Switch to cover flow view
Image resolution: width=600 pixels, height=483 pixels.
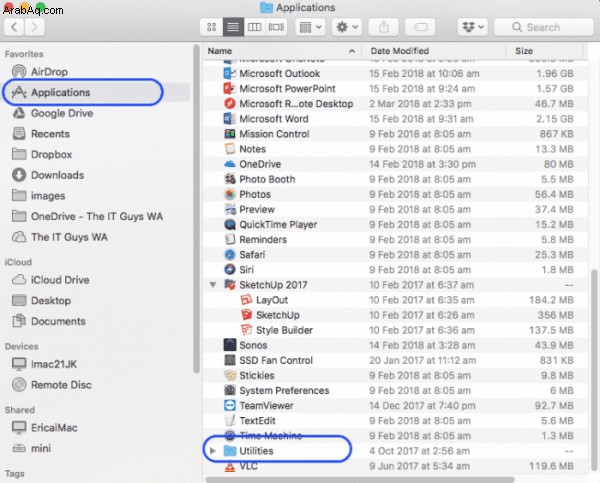[x=276, y=27]
